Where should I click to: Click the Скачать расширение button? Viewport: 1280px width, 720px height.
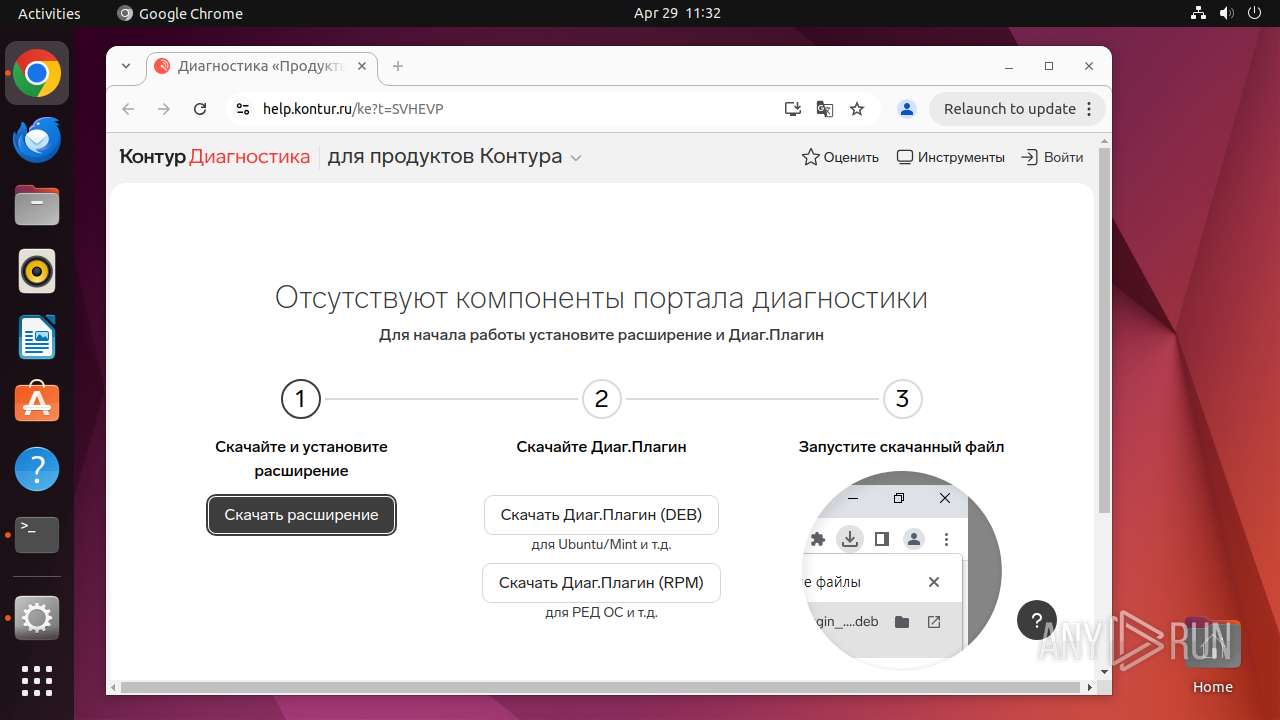point(301,515)
